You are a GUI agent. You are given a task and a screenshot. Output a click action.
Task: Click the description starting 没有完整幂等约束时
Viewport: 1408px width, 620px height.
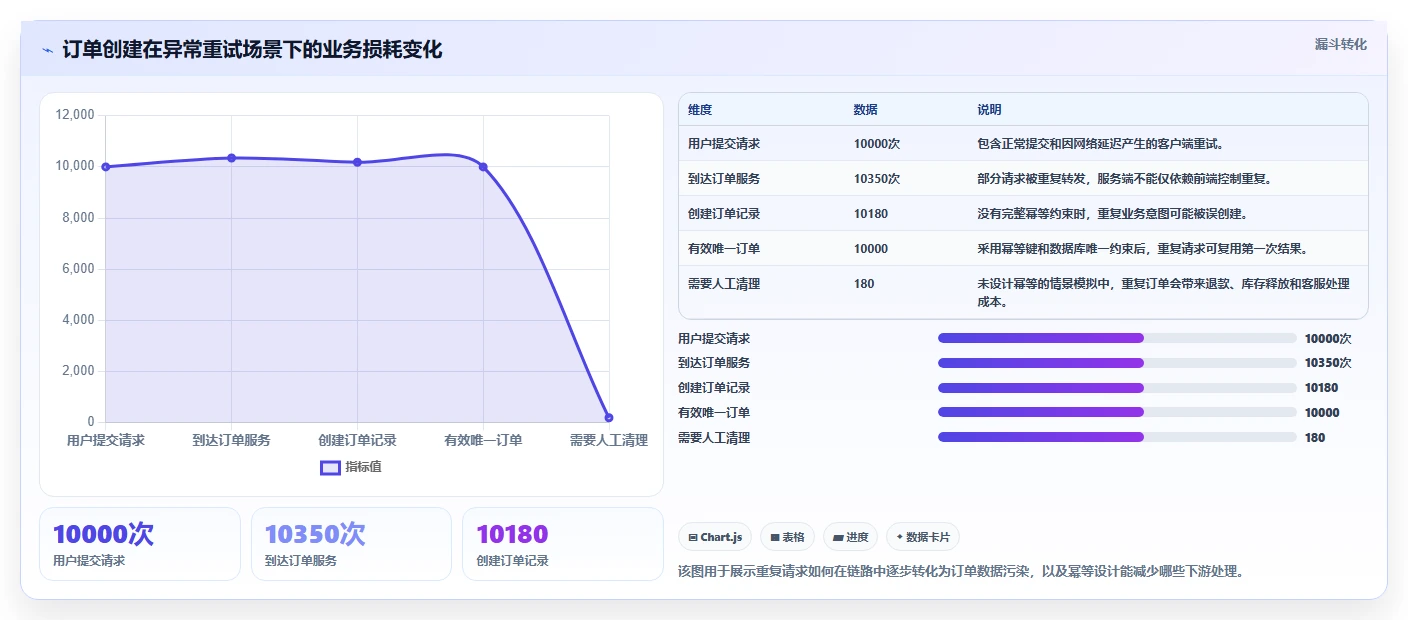click(1112, 214)
